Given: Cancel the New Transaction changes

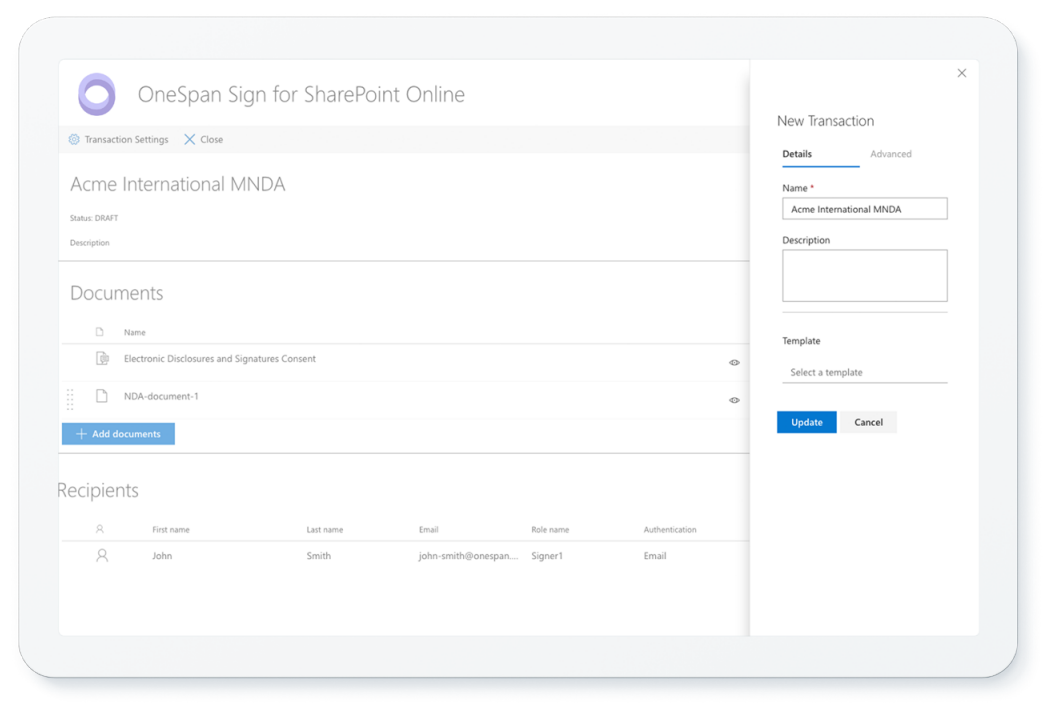Looking at the screenshot, I should pos(867,422).
